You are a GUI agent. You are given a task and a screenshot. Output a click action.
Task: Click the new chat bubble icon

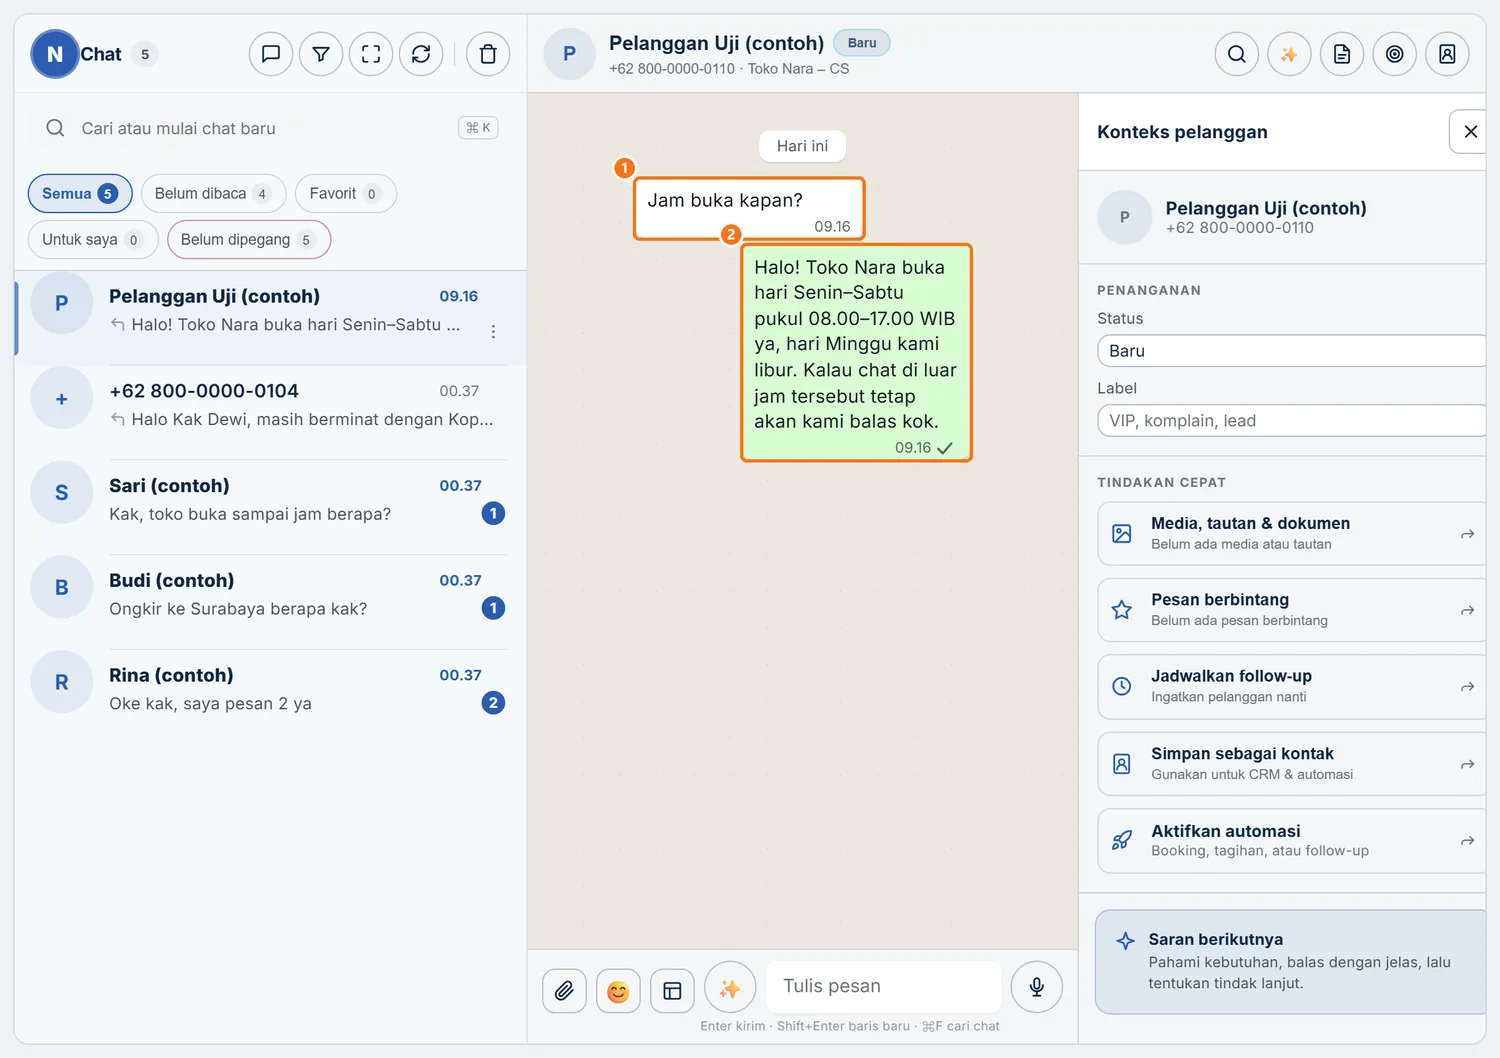[271, 54]
